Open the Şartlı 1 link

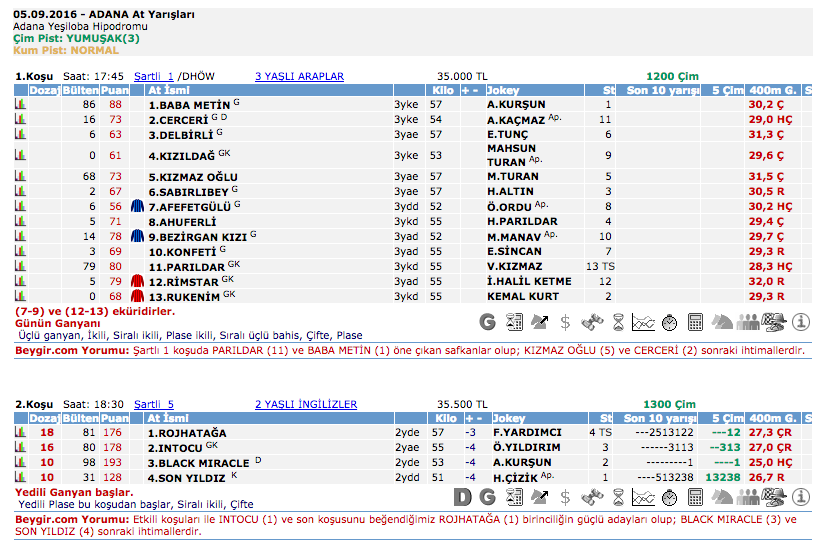154,76
